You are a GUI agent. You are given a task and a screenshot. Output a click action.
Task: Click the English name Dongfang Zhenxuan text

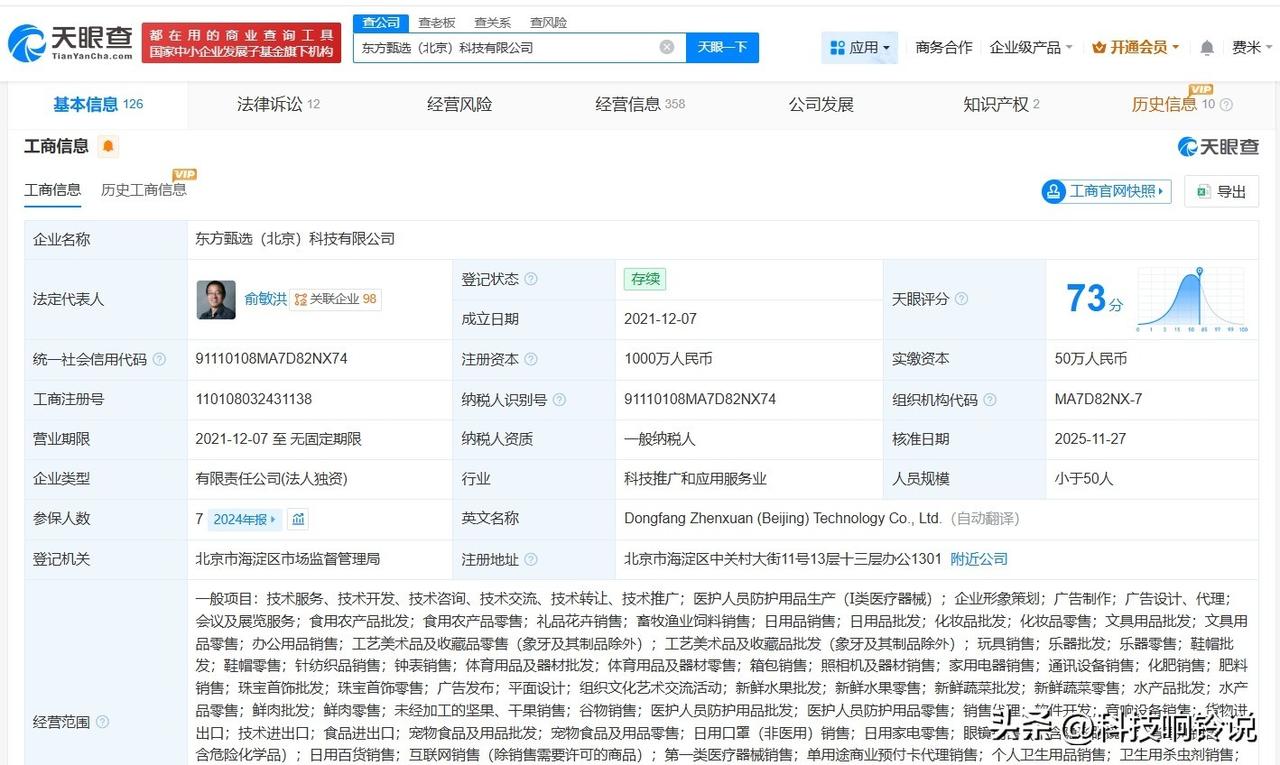point(783,519)
